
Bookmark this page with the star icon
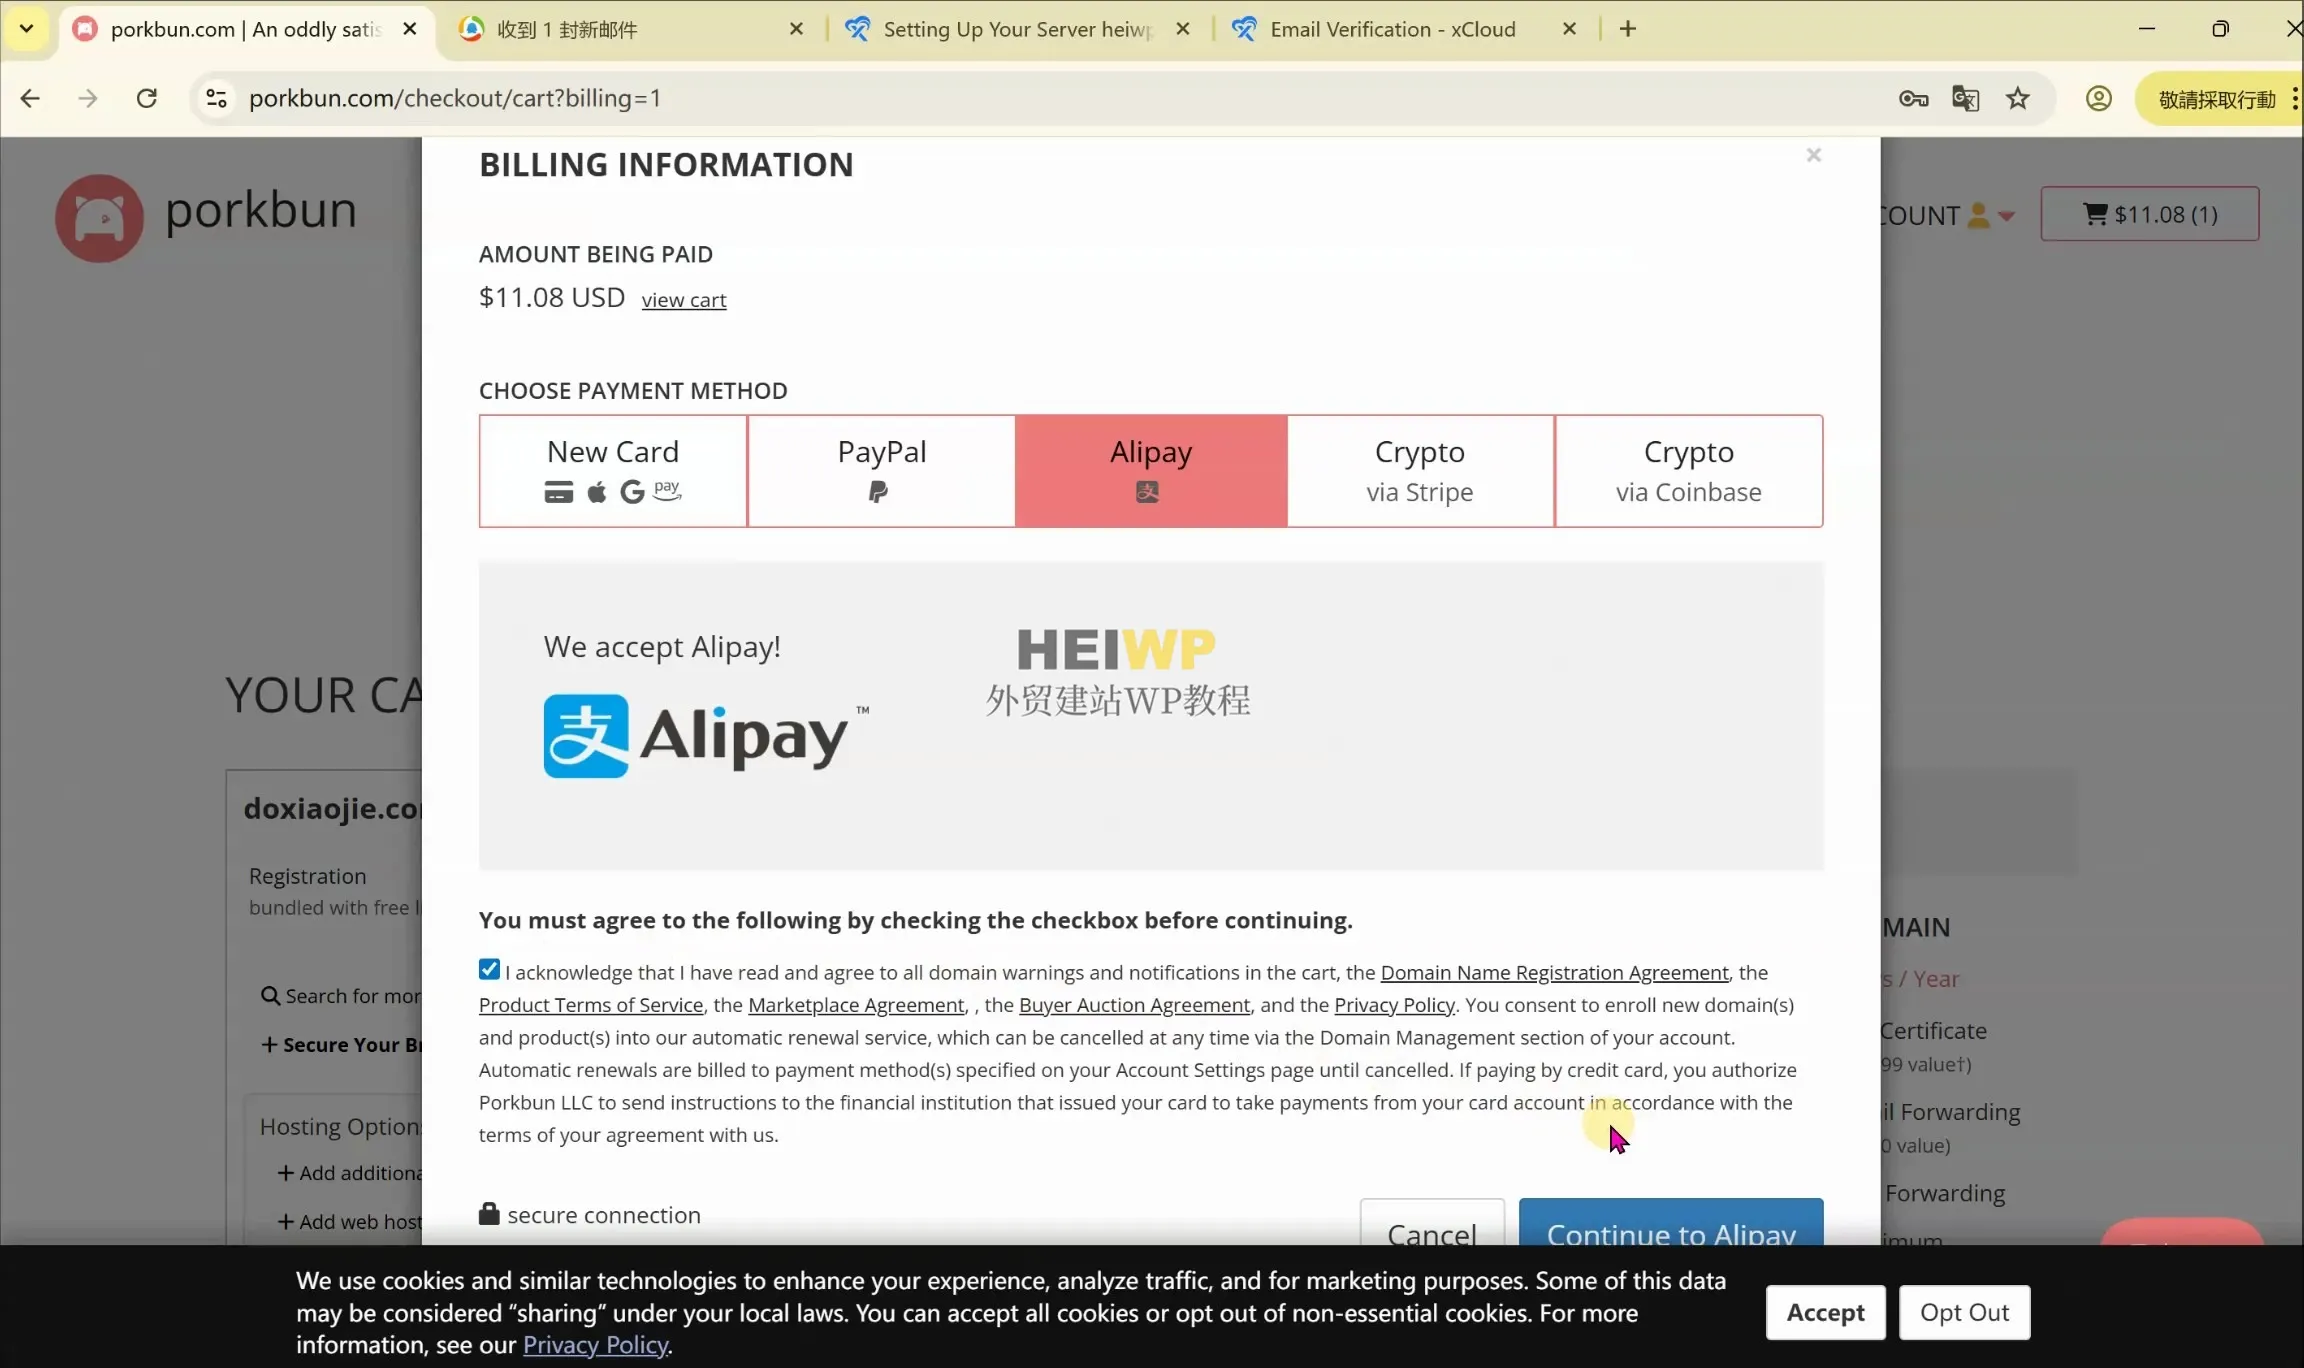(x=2018, y=98)
